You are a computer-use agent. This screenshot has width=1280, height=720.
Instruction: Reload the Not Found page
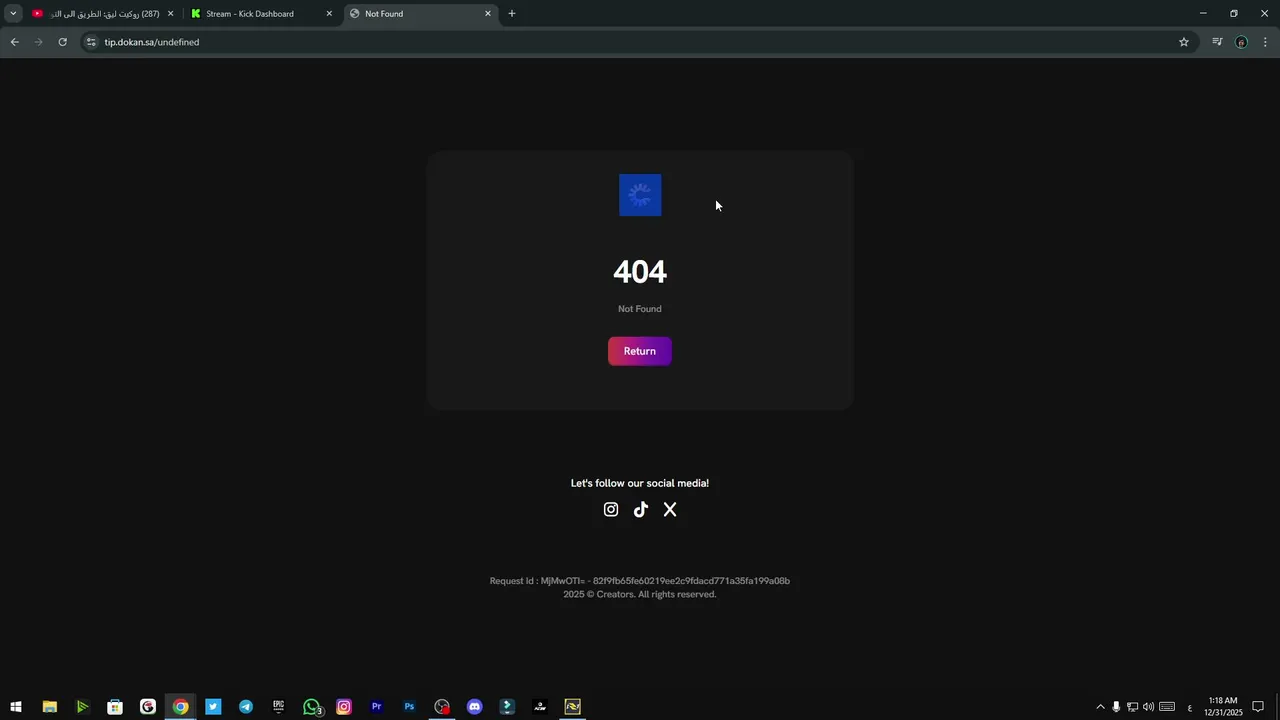62,42
